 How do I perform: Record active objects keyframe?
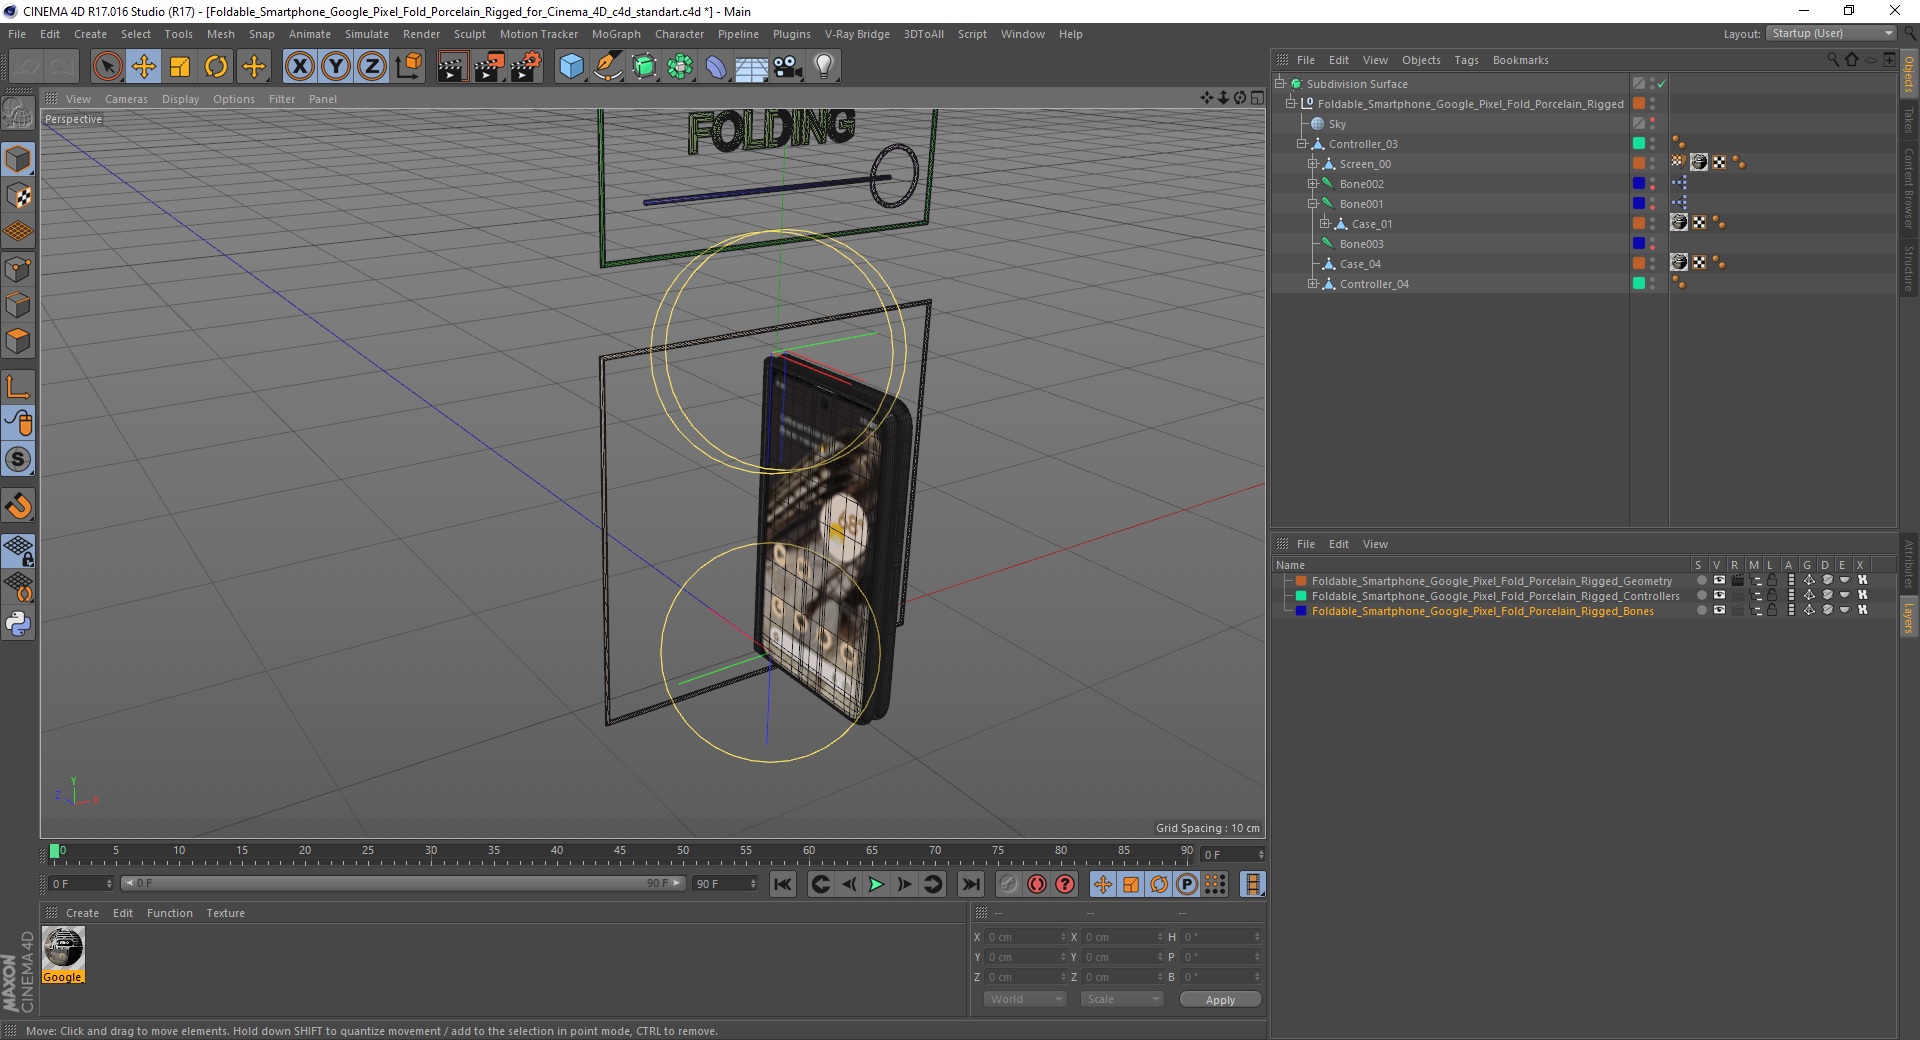[1009, 884]
